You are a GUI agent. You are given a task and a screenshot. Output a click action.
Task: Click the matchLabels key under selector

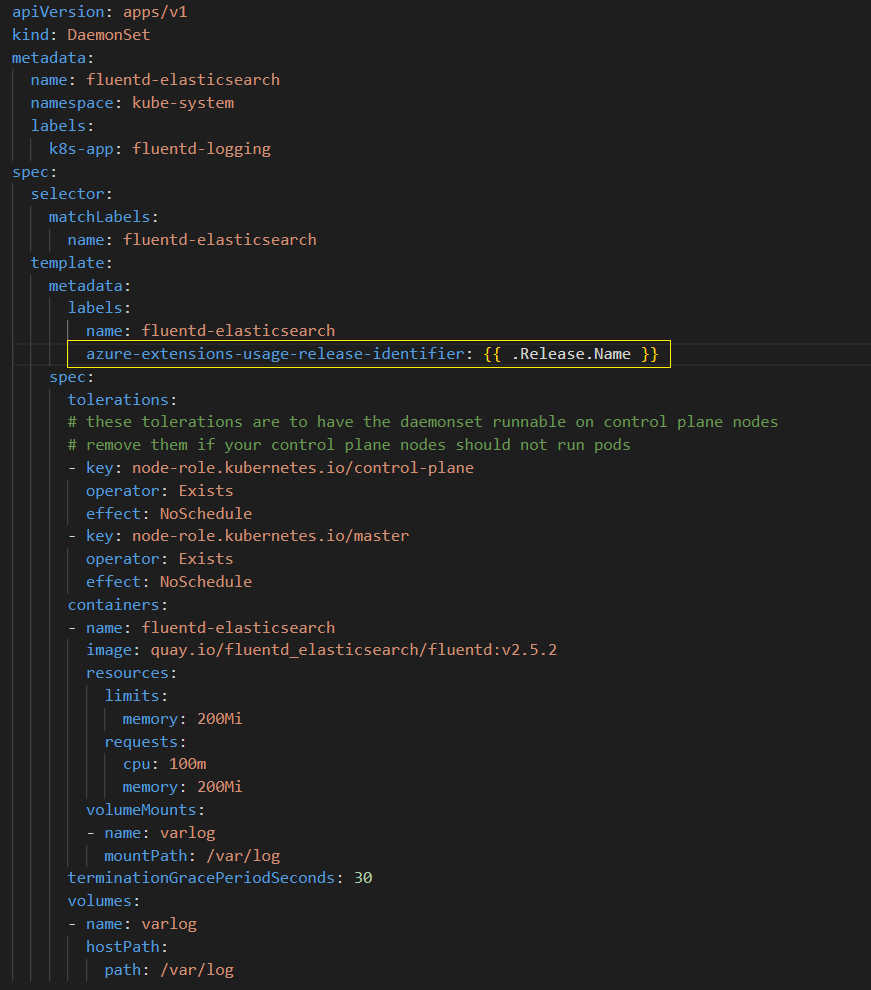[x=102, y=216]
